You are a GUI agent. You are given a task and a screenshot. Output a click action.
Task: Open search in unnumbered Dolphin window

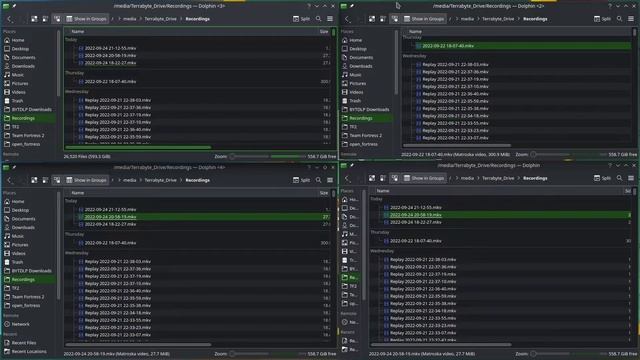coord(620,178)
